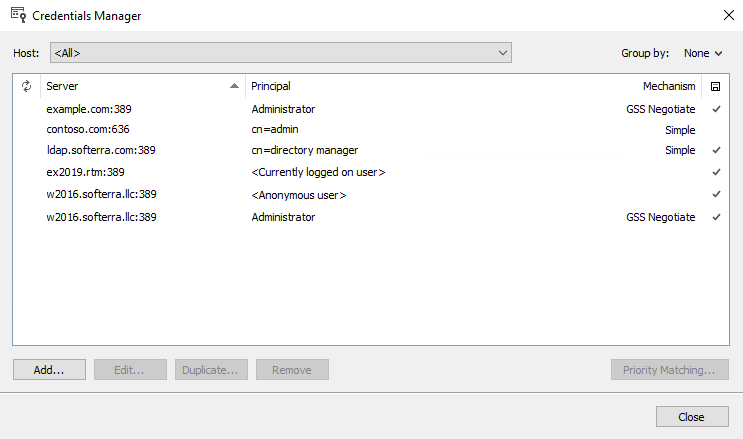Click the refresh icon in the list header

tap(27, 86)
